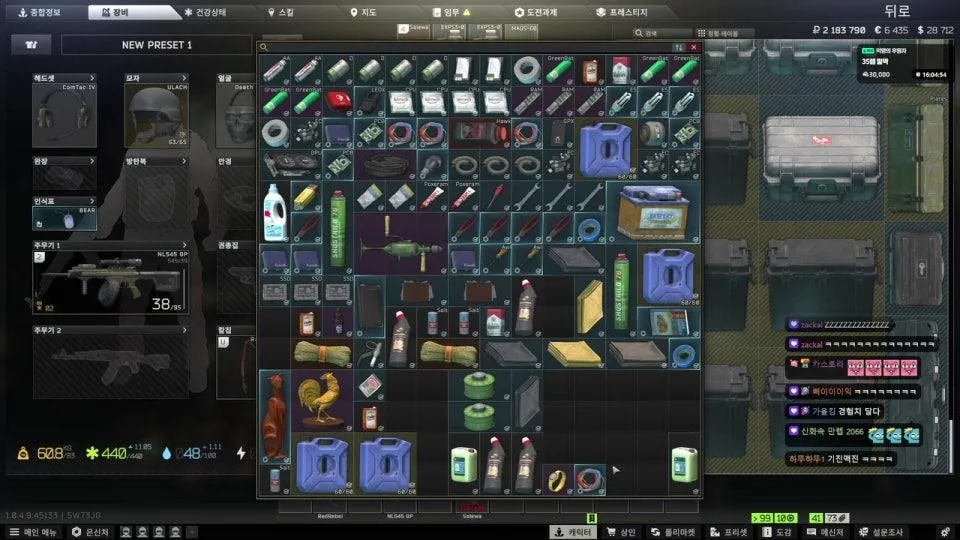The height and width of the screenshot is (540, 960).
Task: Select the red first-aid pouch item
Action: 338,102
